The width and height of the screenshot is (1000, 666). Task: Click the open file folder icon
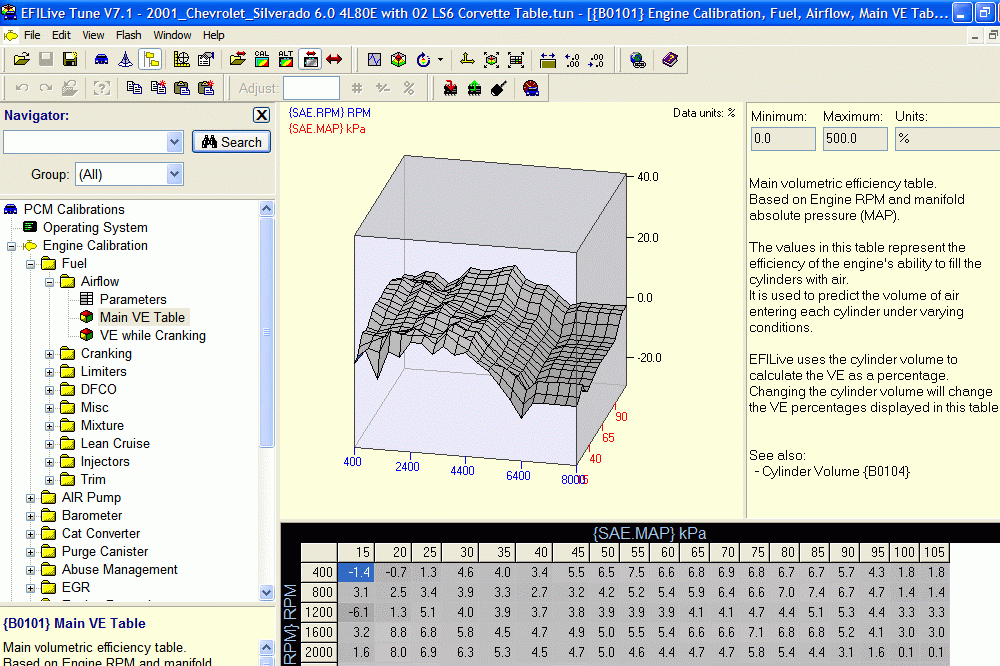[20, 60]
